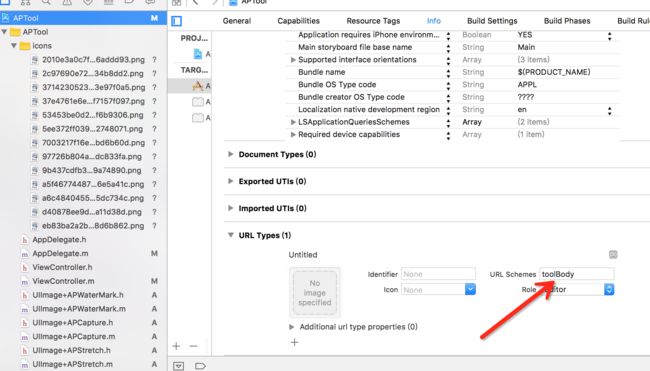Select the second target under TARG...
Image resolution: width=650 pixels, height=371 pixels.
[x=201, y=102]
